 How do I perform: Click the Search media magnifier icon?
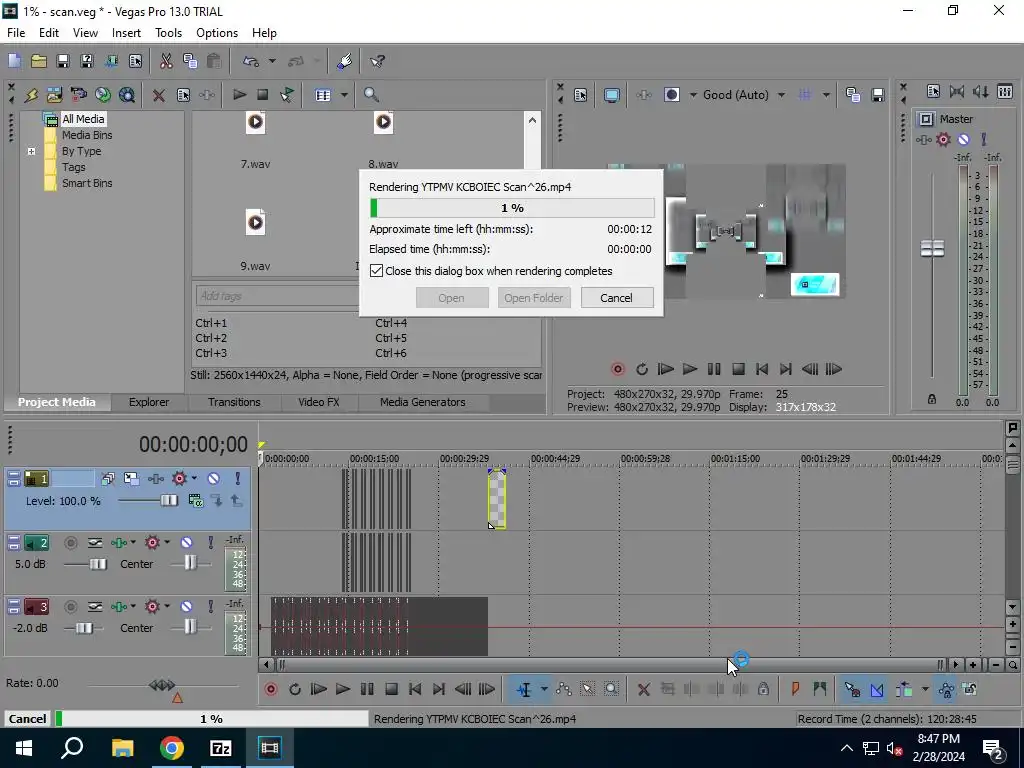[x=371, y=95]
